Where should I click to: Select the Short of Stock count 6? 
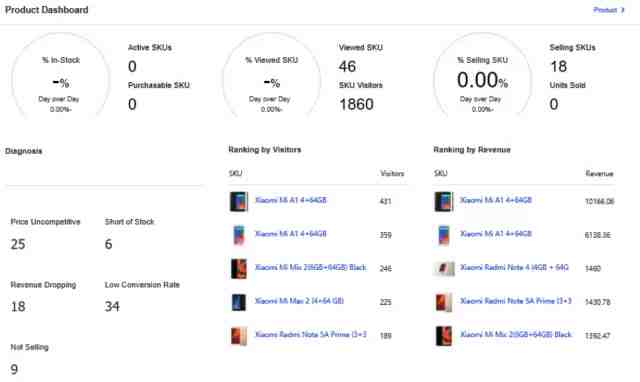point(108,244)
